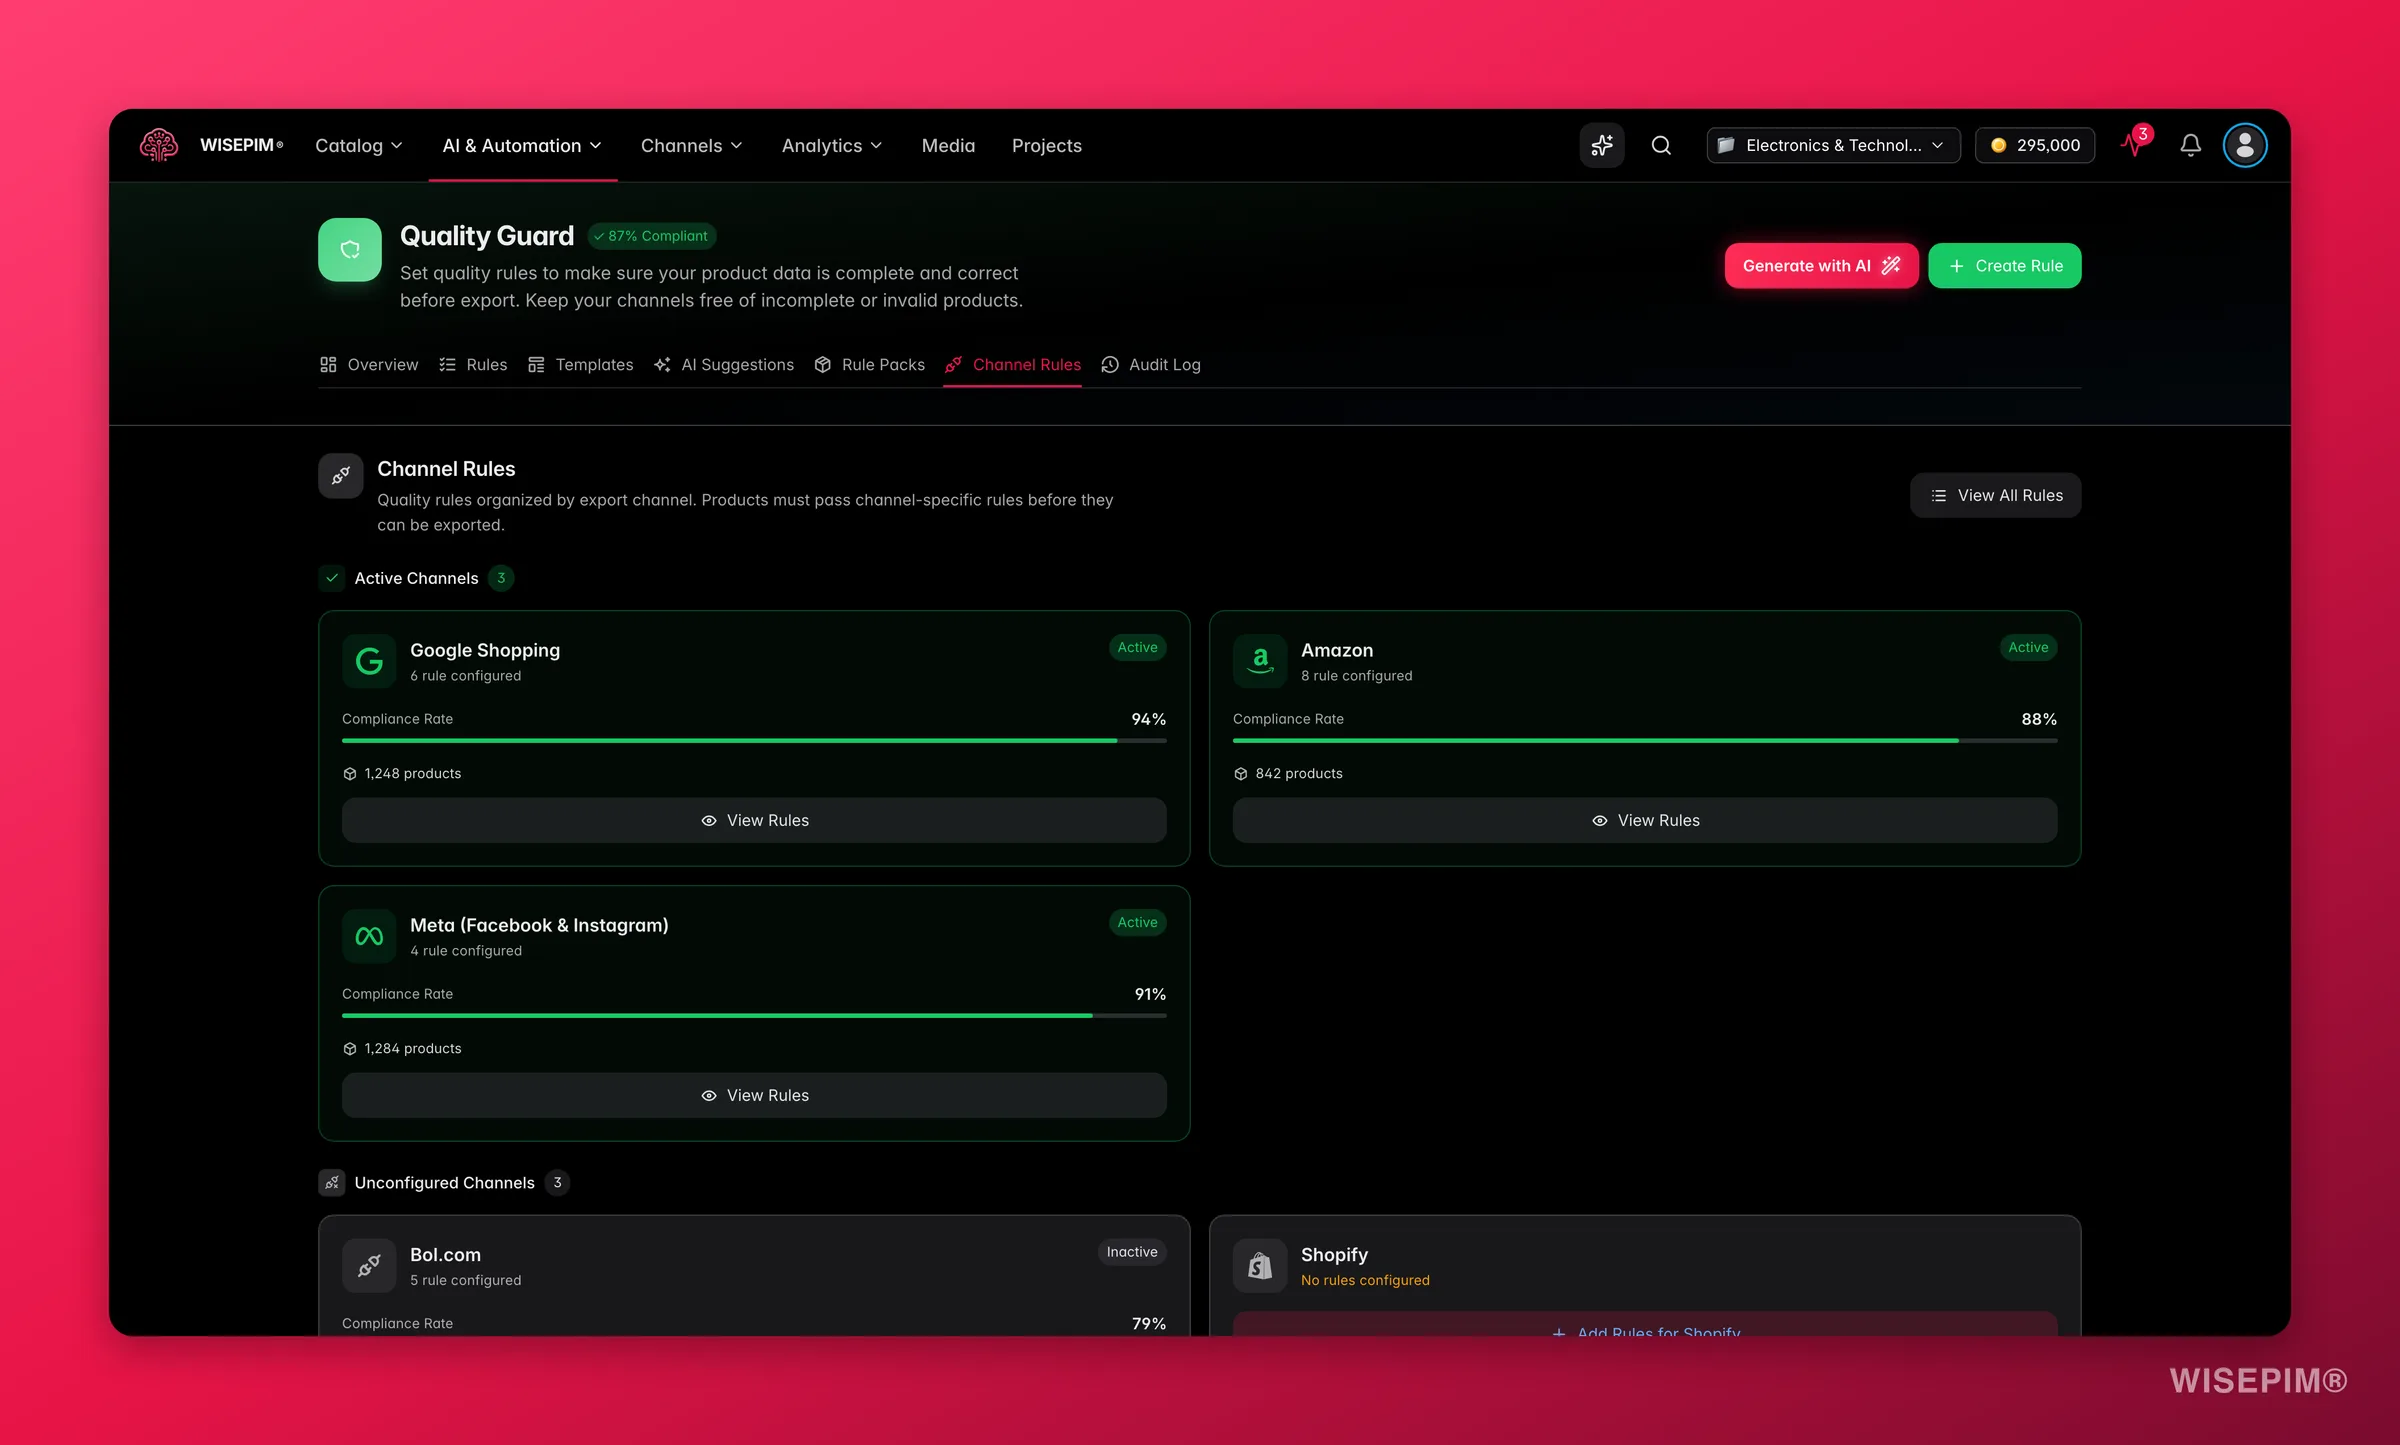2400x1445 pixels.
Task: Click the Active badge on Google Shopping card
Action: (1137, 648)
